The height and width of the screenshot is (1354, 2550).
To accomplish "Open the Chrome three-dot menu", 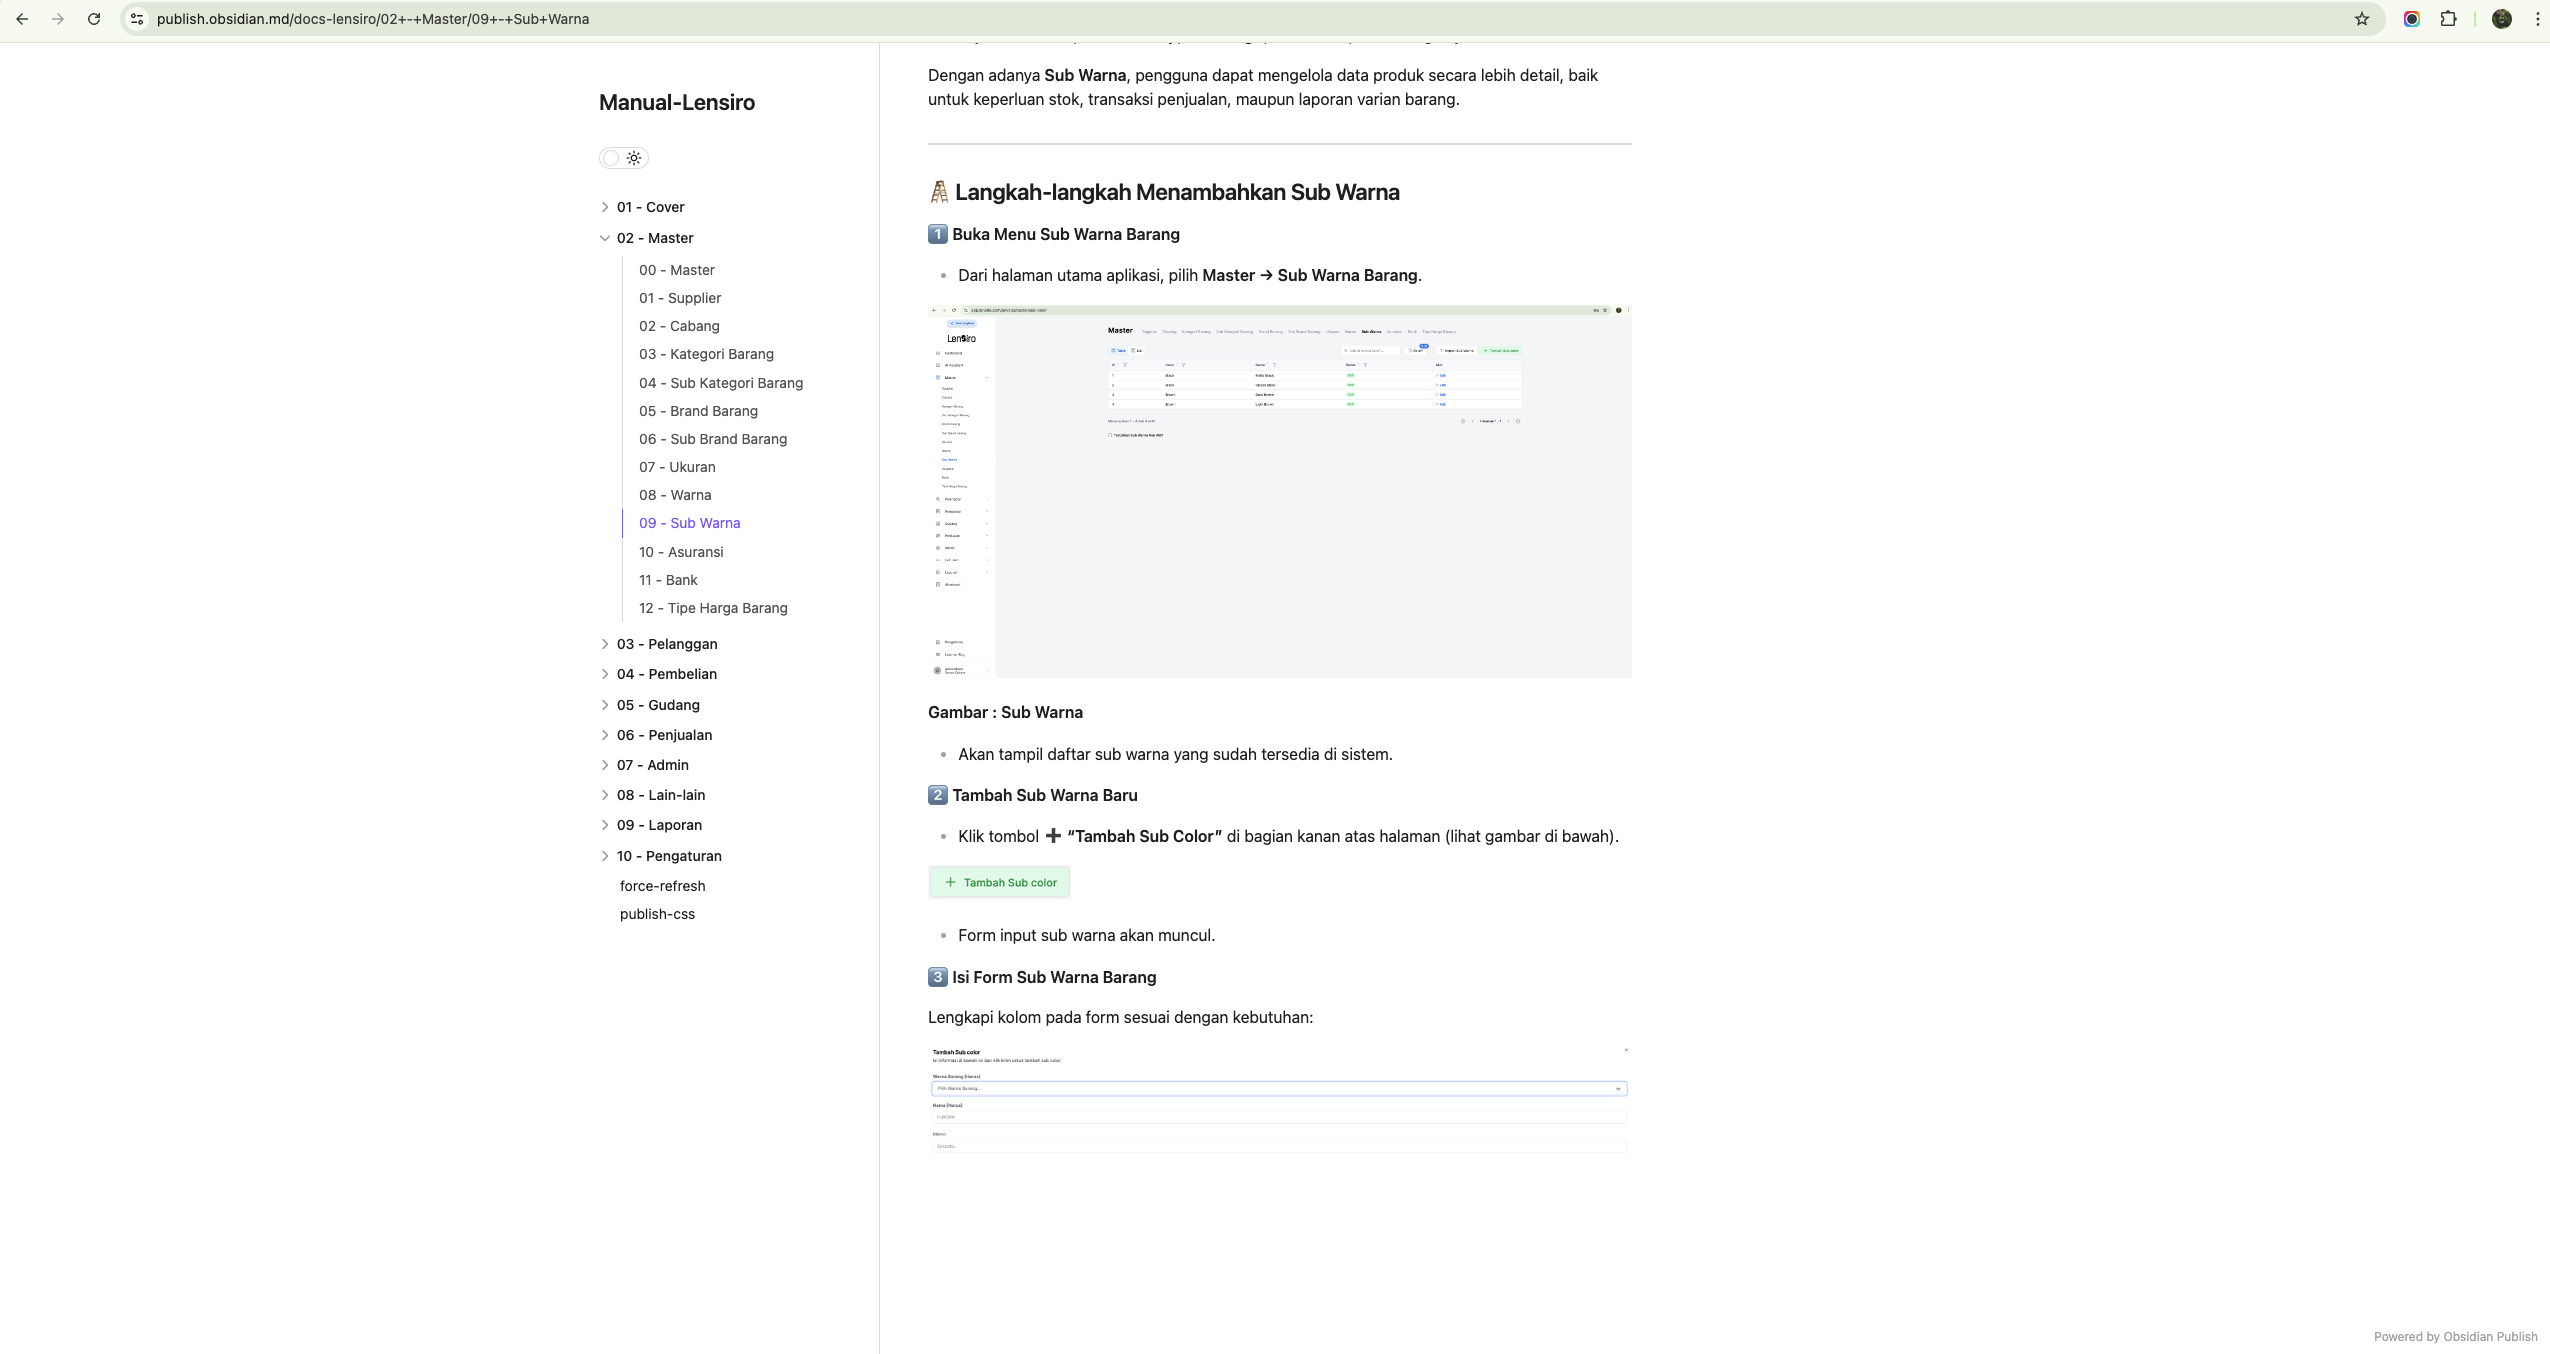I will point(2537,19).
